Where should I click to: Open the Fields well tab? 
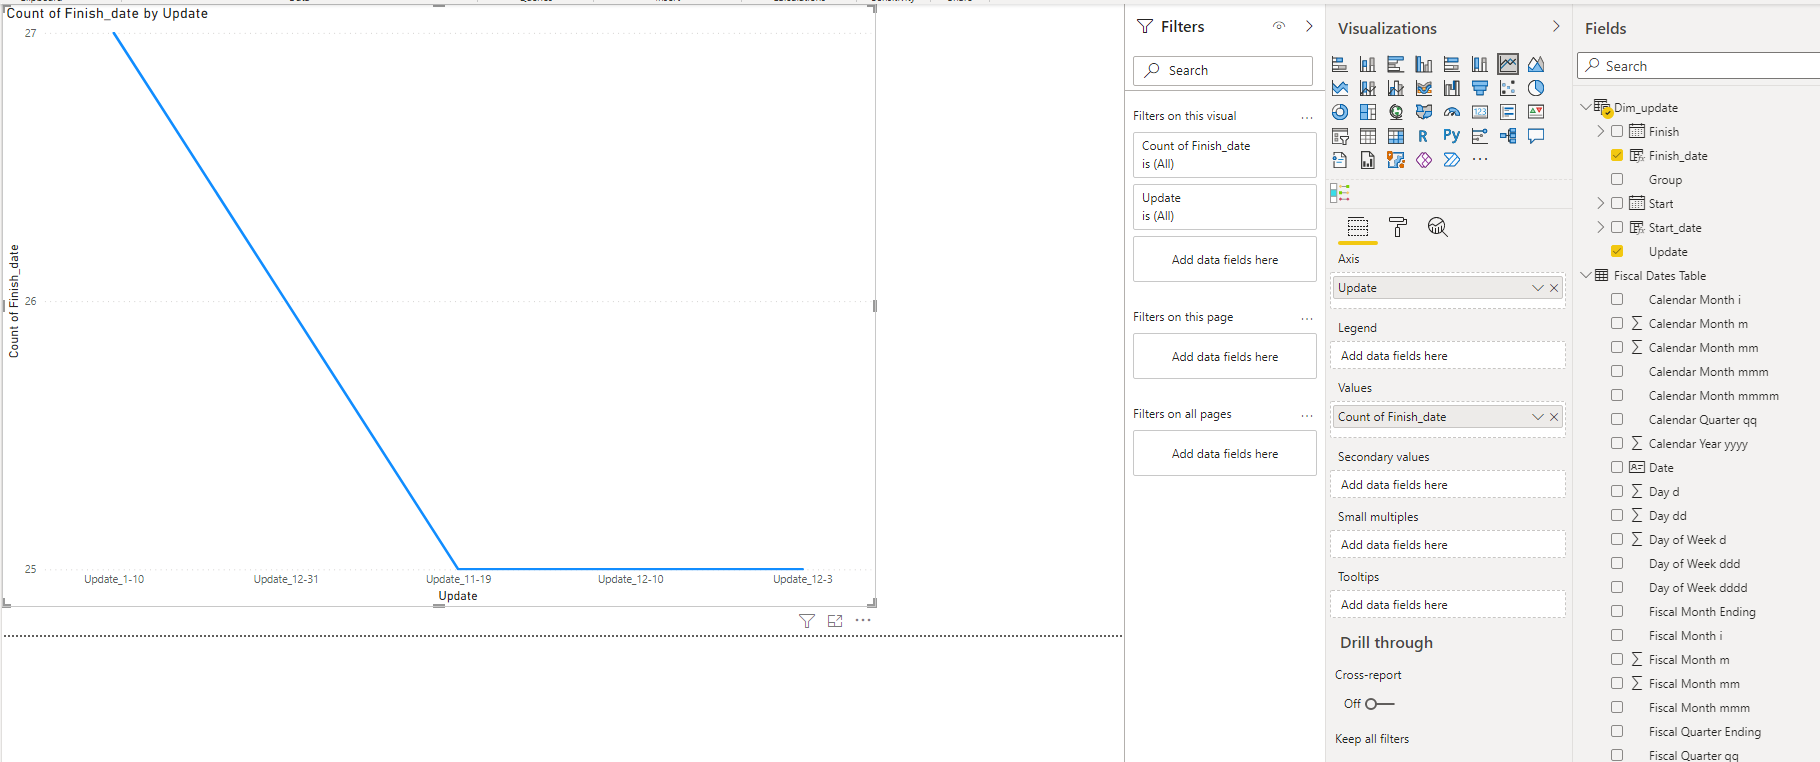coord(1357,227)
